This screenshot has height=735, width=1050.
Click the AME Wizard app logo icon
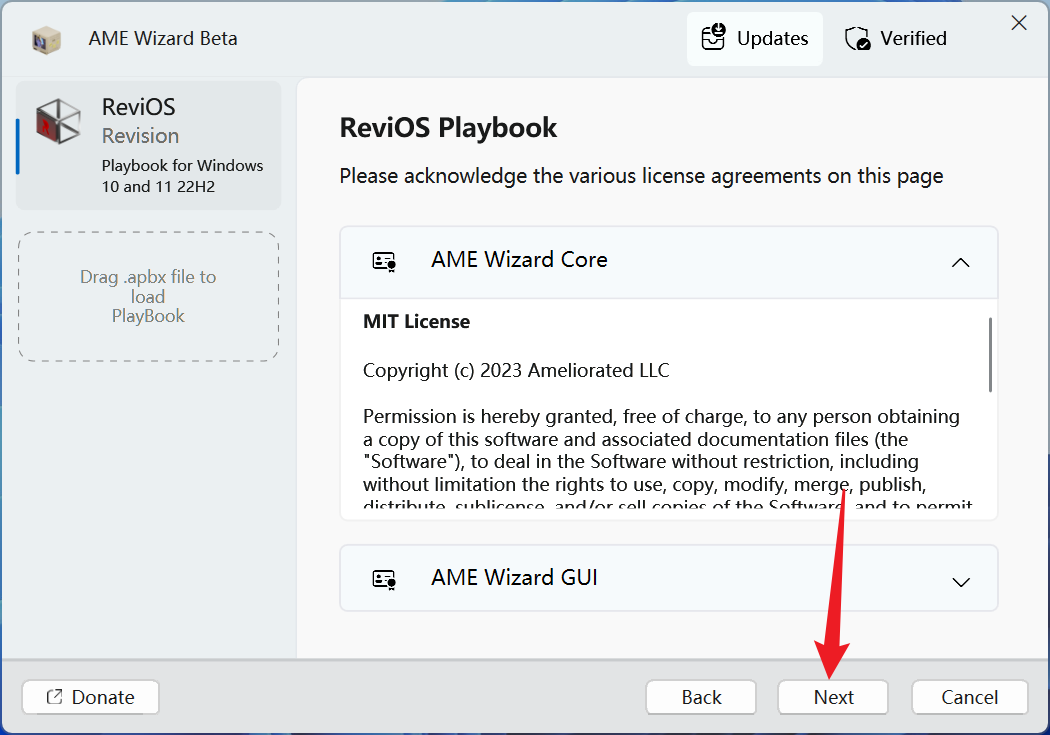(46, 39)
